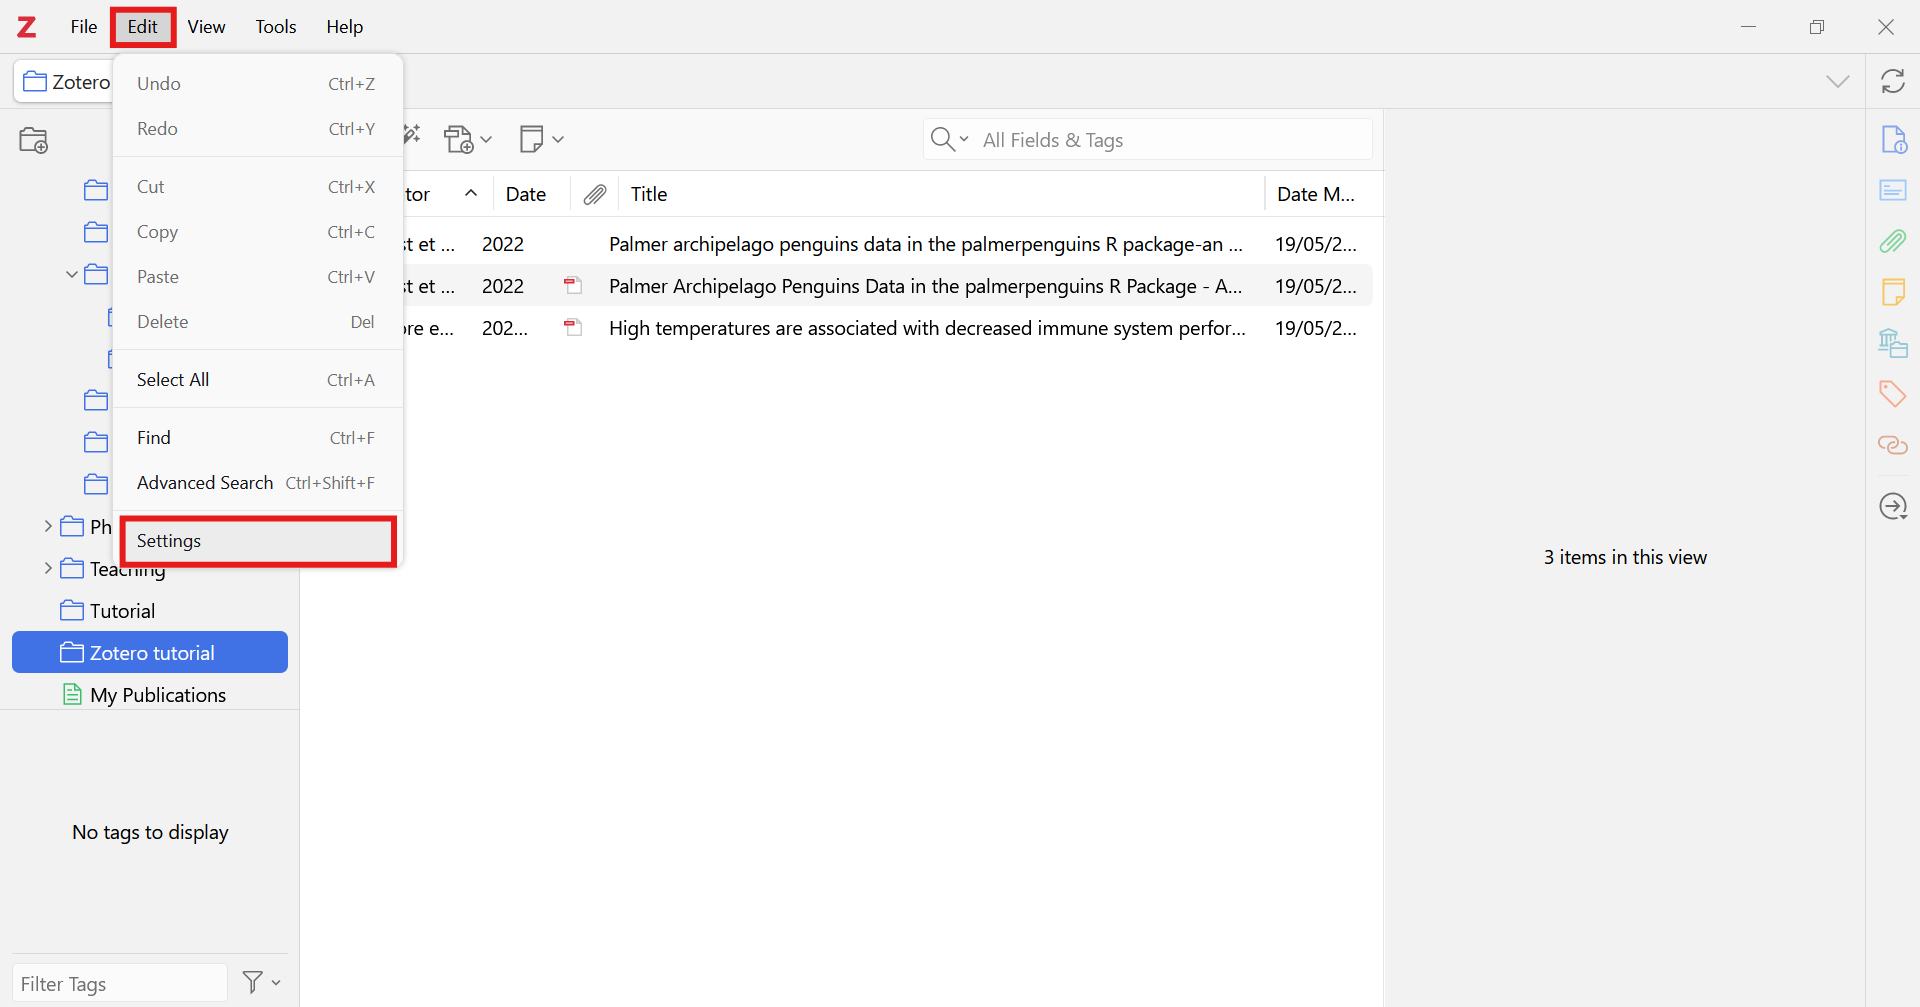The image size is (1920, 1007).
Task: Click the Creator column sort arrow
Action: (x=471, y=193)
